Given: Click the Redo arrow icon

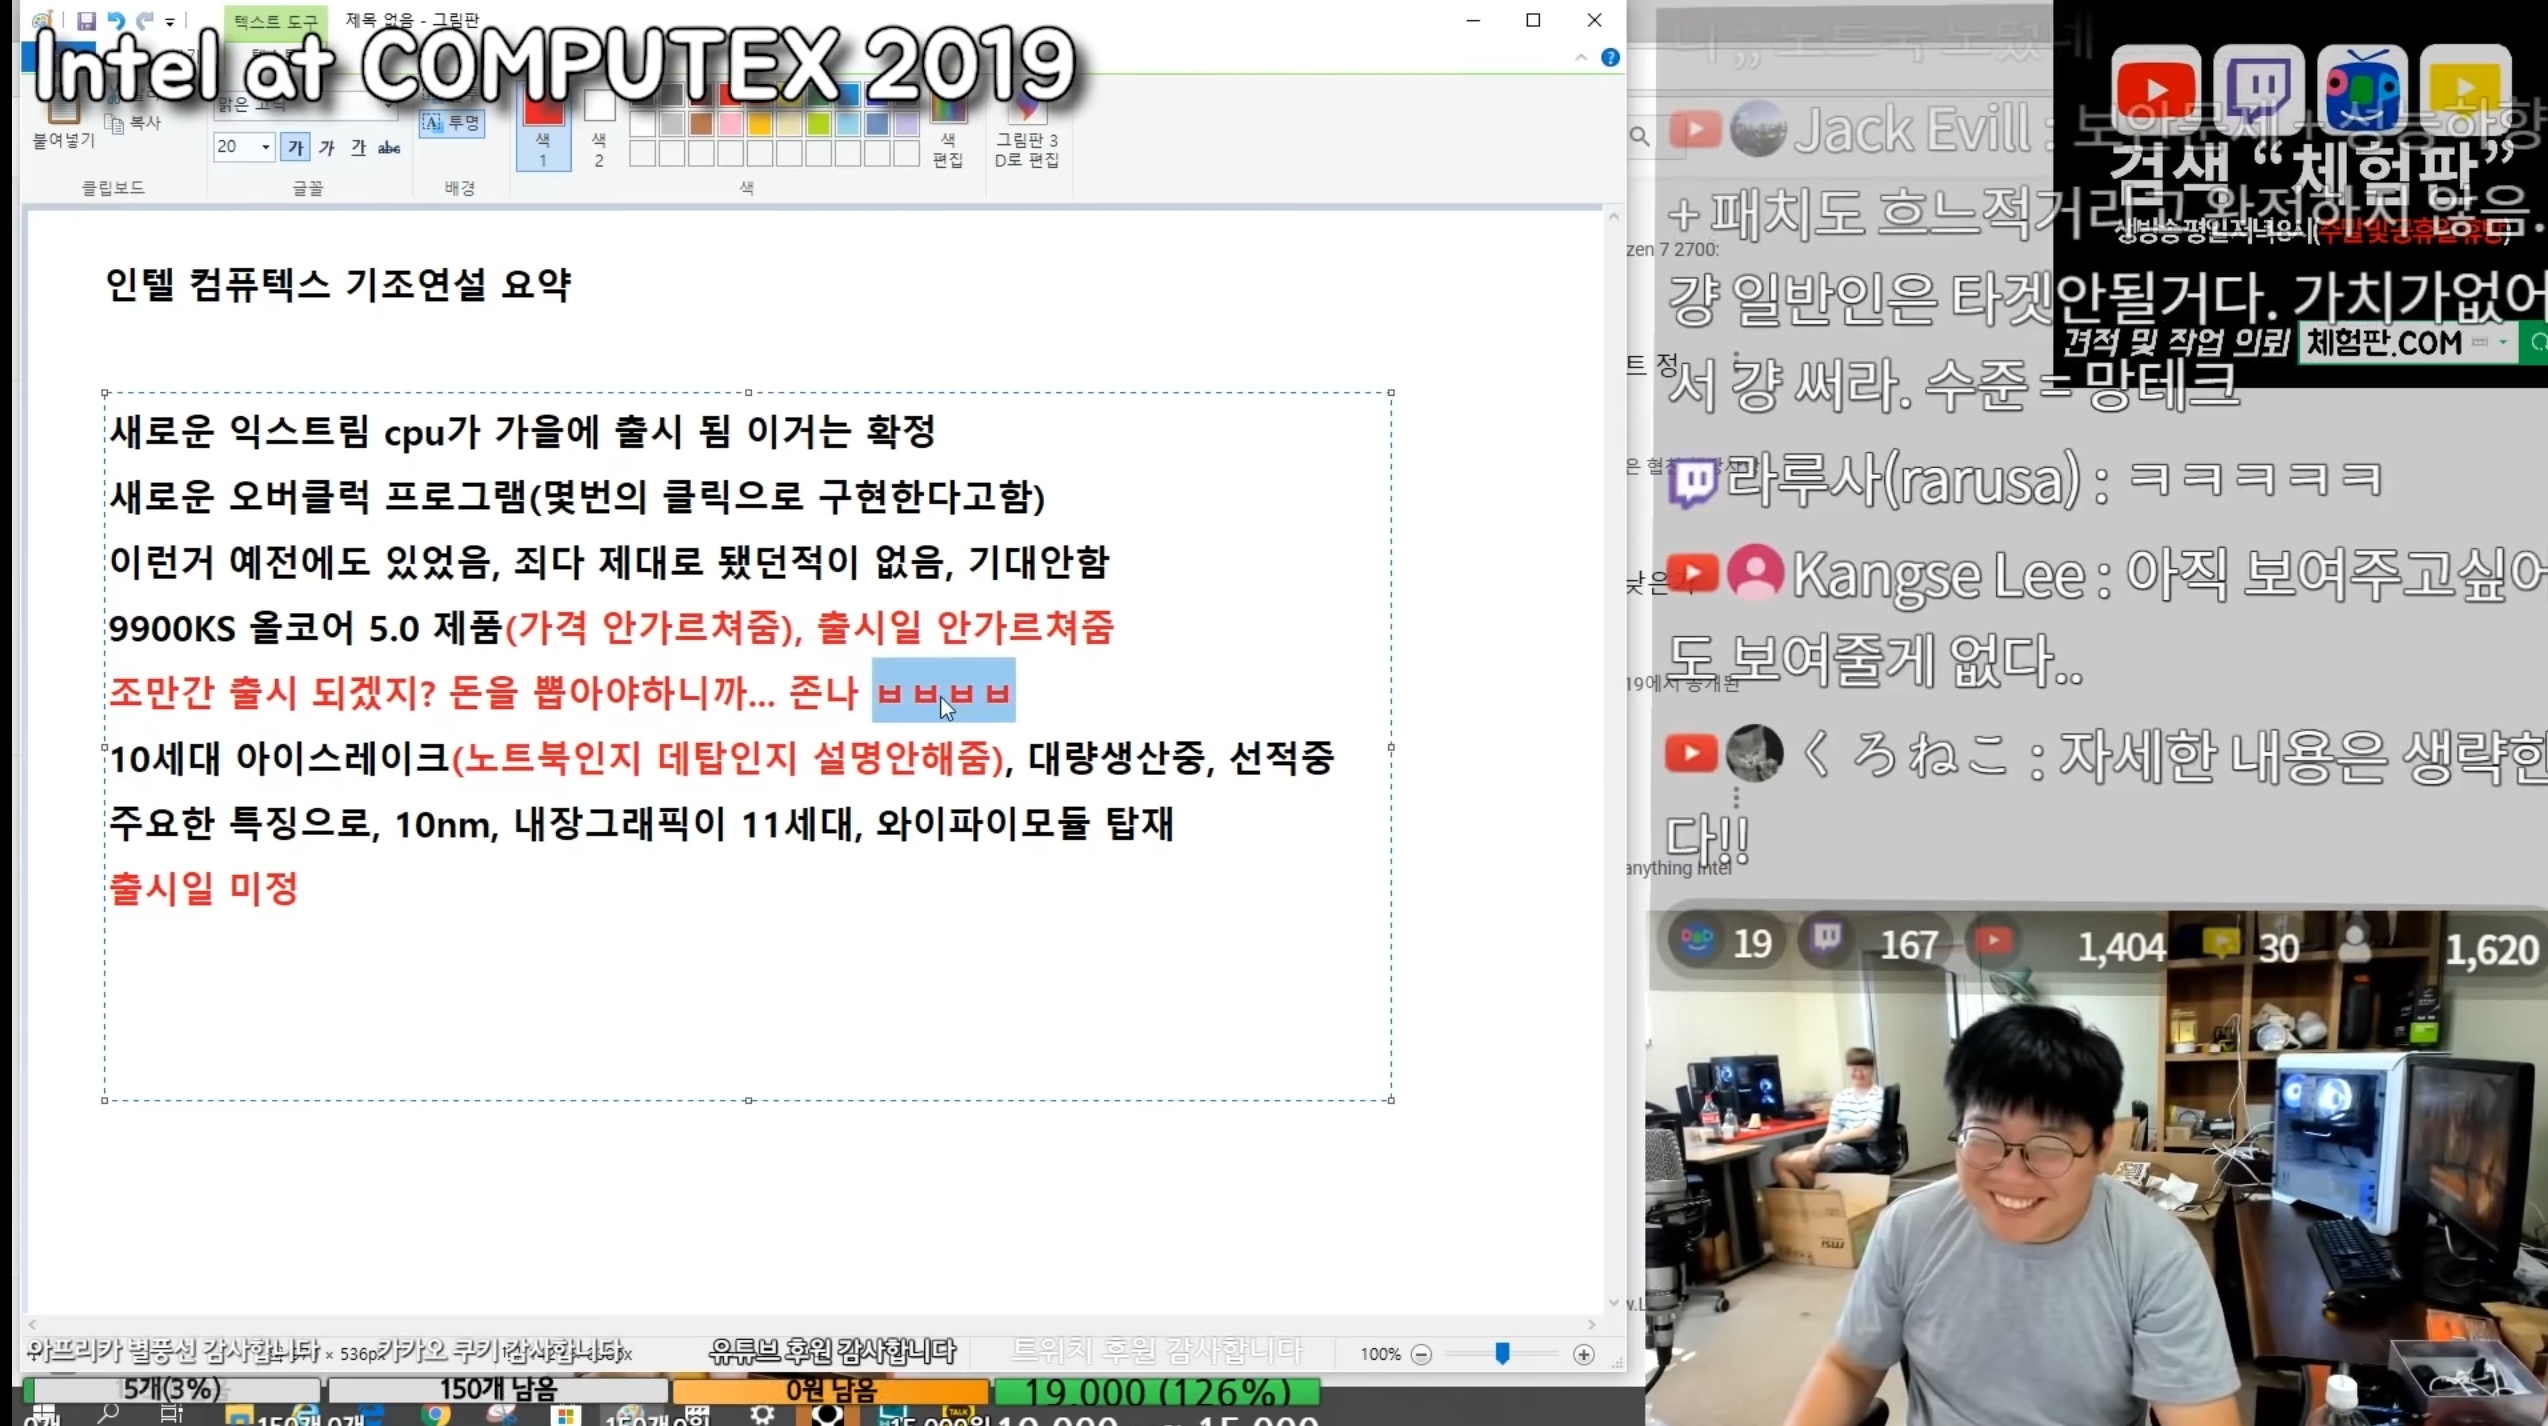Looking at the screenshot, I should click(145, 21).
